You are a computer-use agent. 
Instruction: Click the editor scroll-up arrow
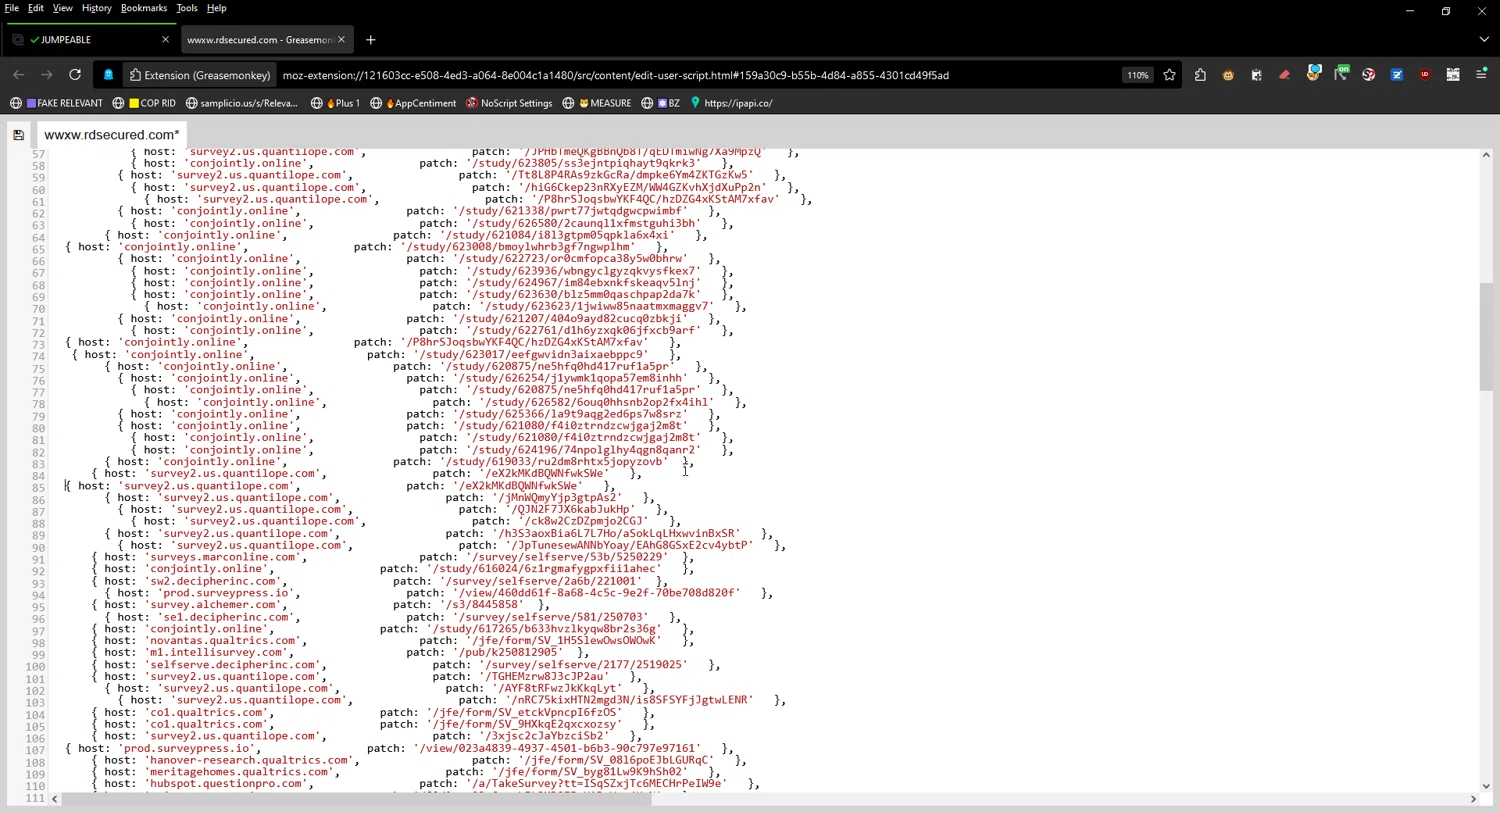point(1486,155)
